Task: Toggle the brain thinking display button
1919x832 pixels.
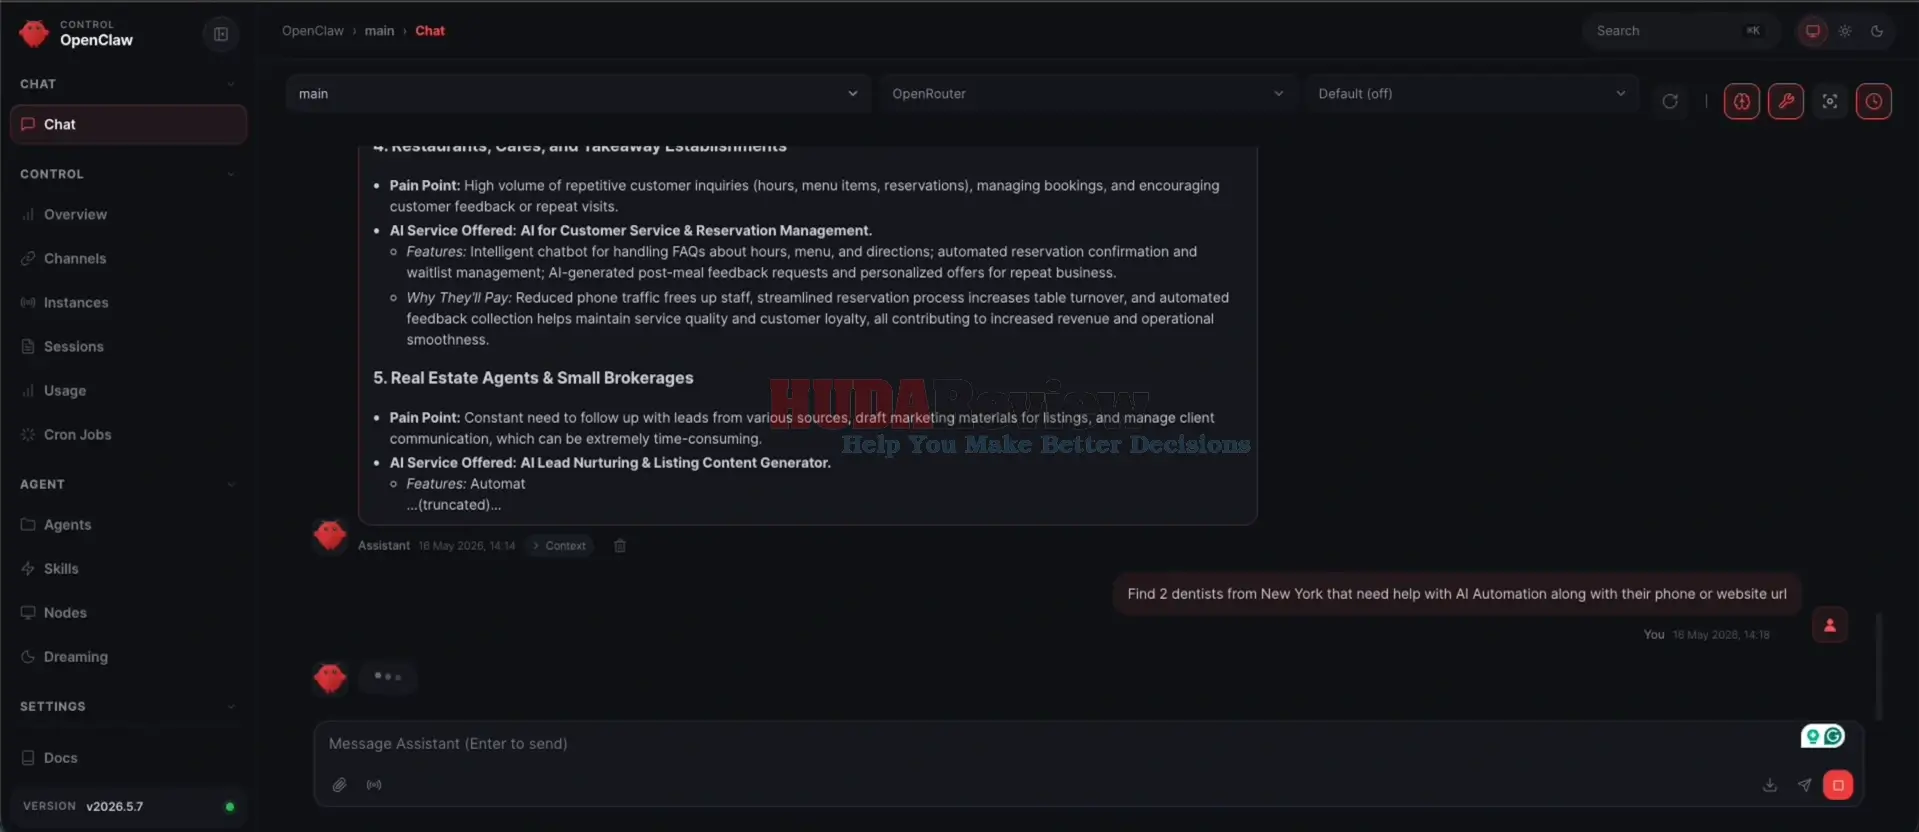Action: [x=1742, y=101]
